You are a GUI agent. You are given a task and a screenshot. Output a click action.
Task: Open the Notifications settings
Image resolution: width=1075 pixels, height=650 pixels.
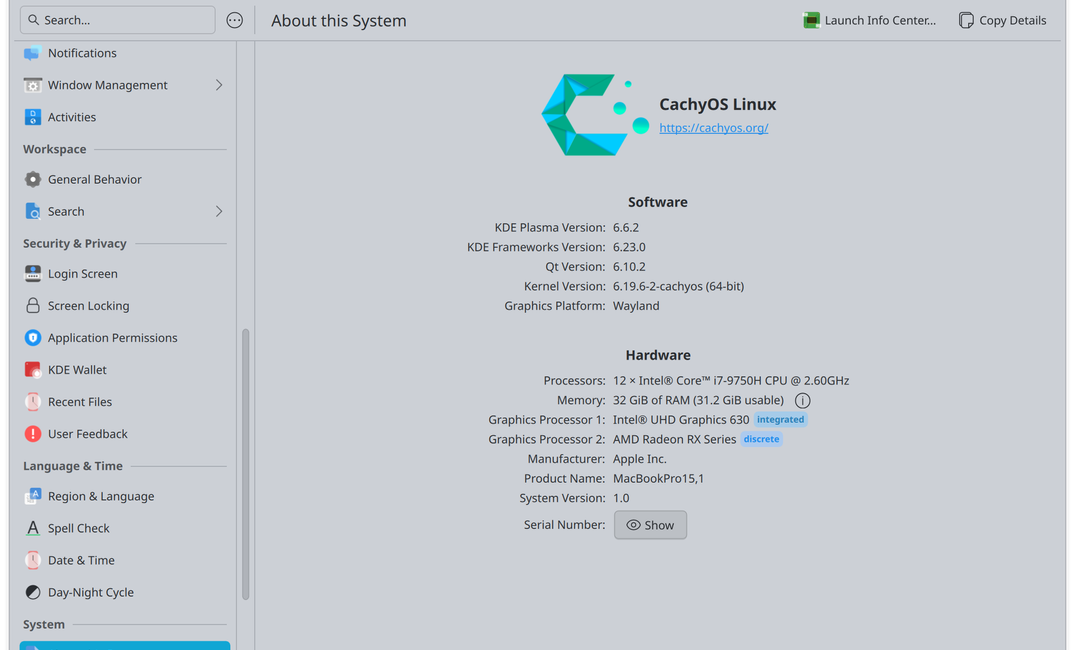tap(82, 53)
